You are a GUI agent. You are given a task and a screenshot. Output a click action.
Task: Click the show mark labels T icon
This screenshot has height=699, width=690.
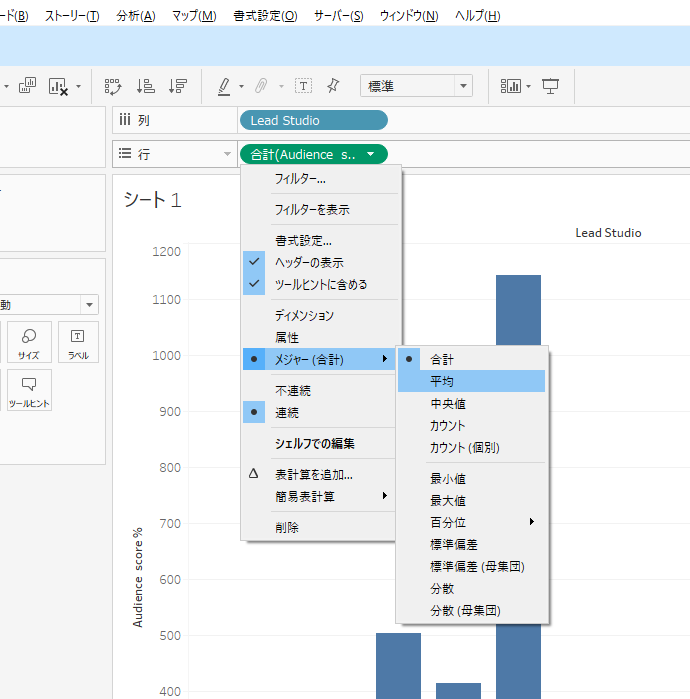[x=304, y=86]
